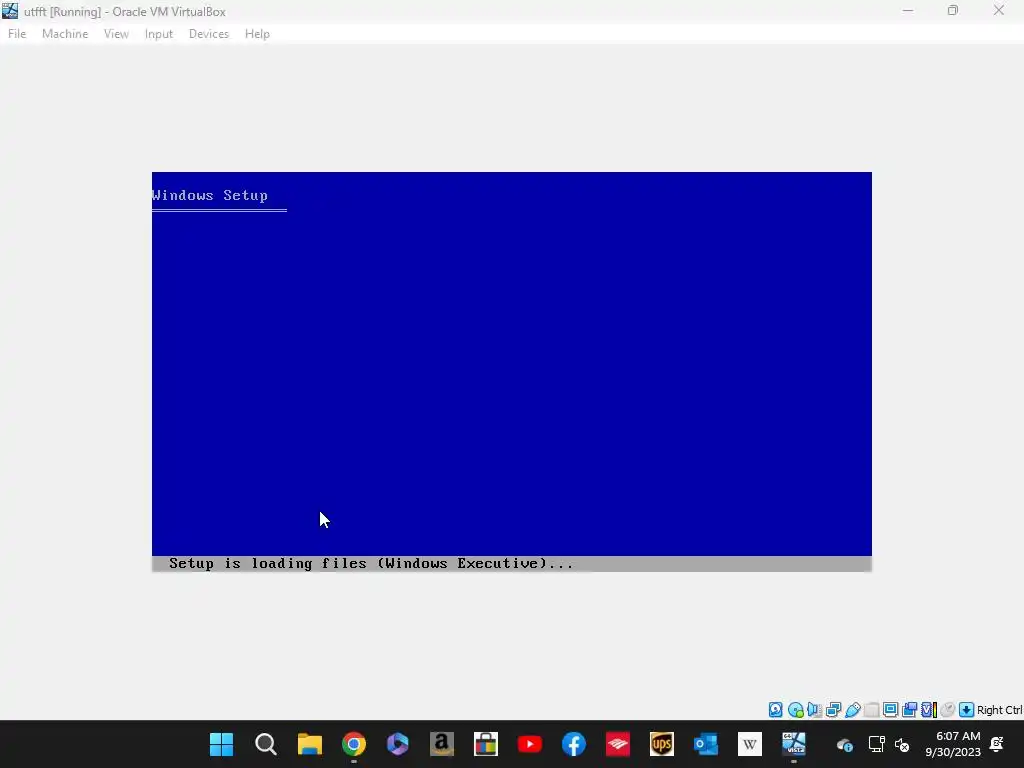Viewport: 1024px width, 768px height.
Task: Open Outlook from the taskbar
Action: point(706,744)
